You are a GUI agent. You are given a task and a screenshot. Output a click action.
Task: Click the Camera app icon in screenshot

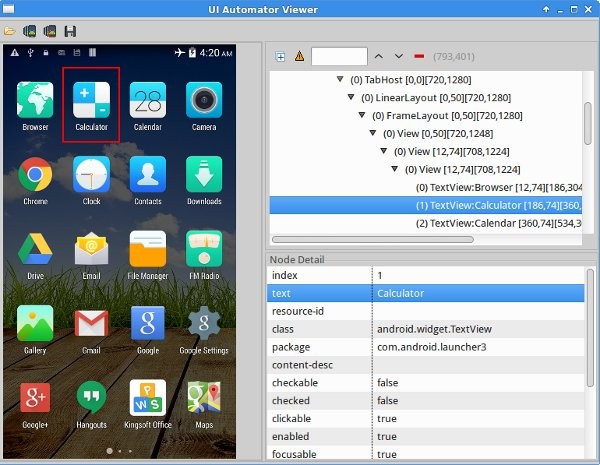[x=204, y=100]
